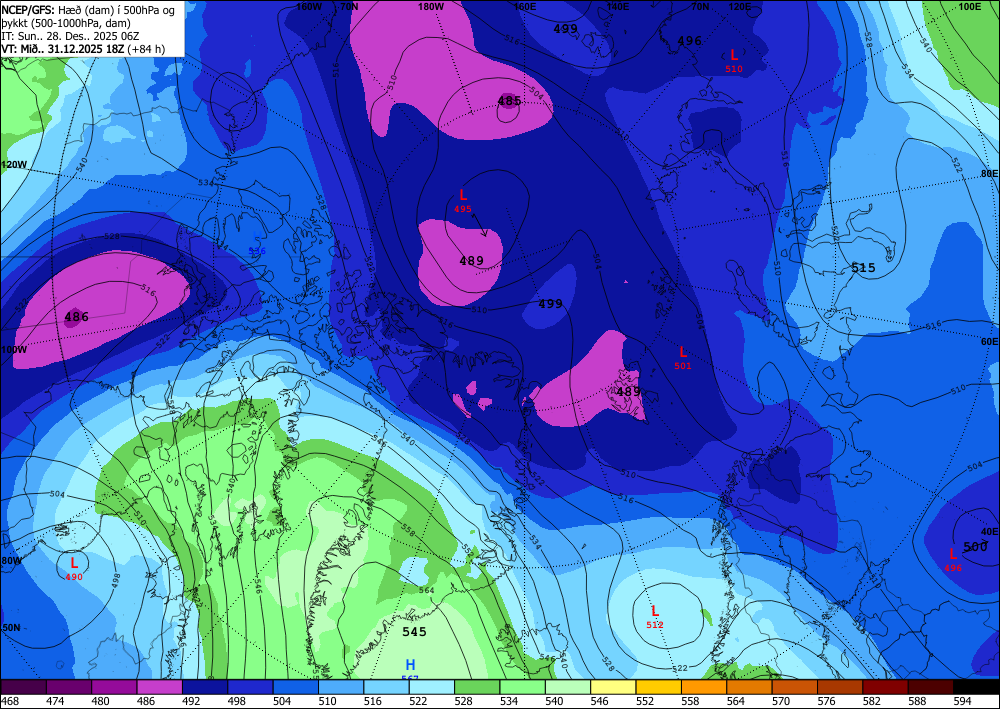Select the bold 545 thickness label
The width and height of the screenshot is (1000, 709).
tap(415, 632)
